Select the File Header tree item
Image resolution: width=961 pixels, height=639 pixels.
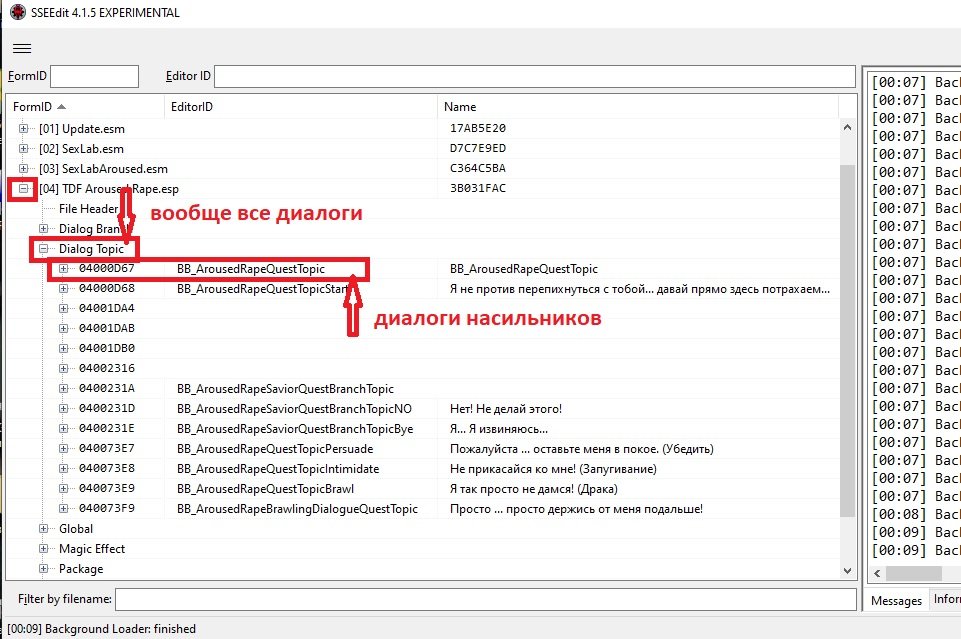click(88, 209)
